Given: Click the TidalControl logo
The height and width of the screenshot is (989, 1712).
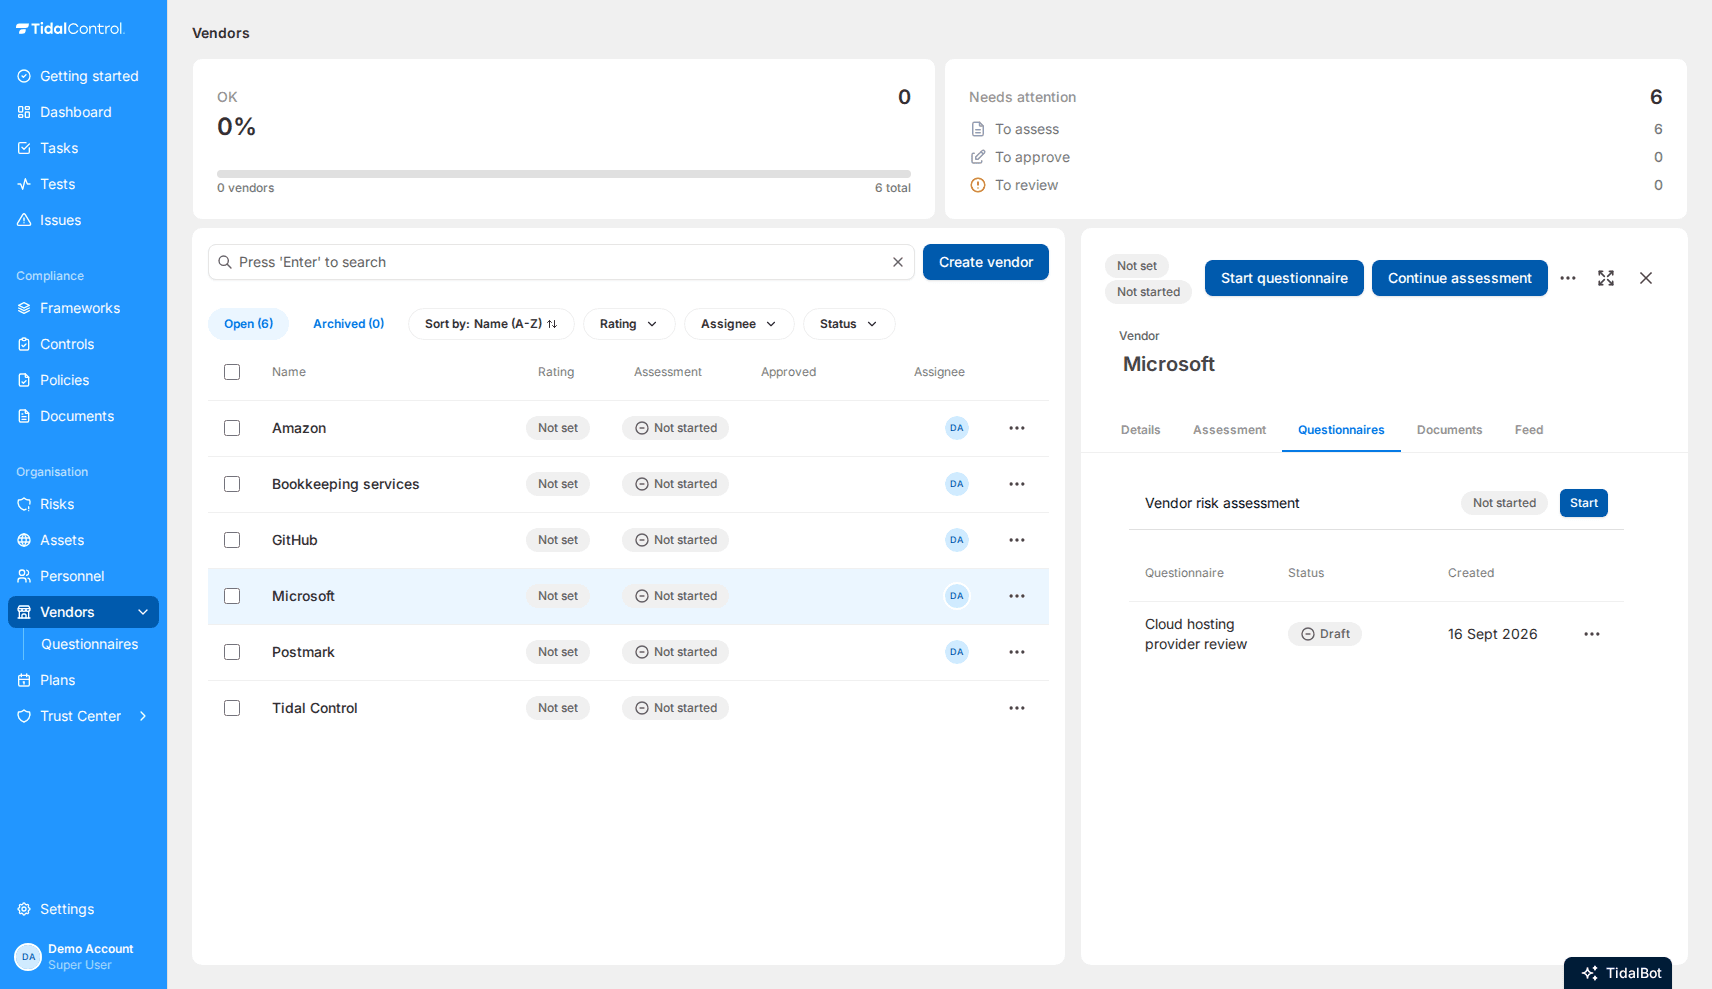Looking at the screenshot, I should 70,28.
